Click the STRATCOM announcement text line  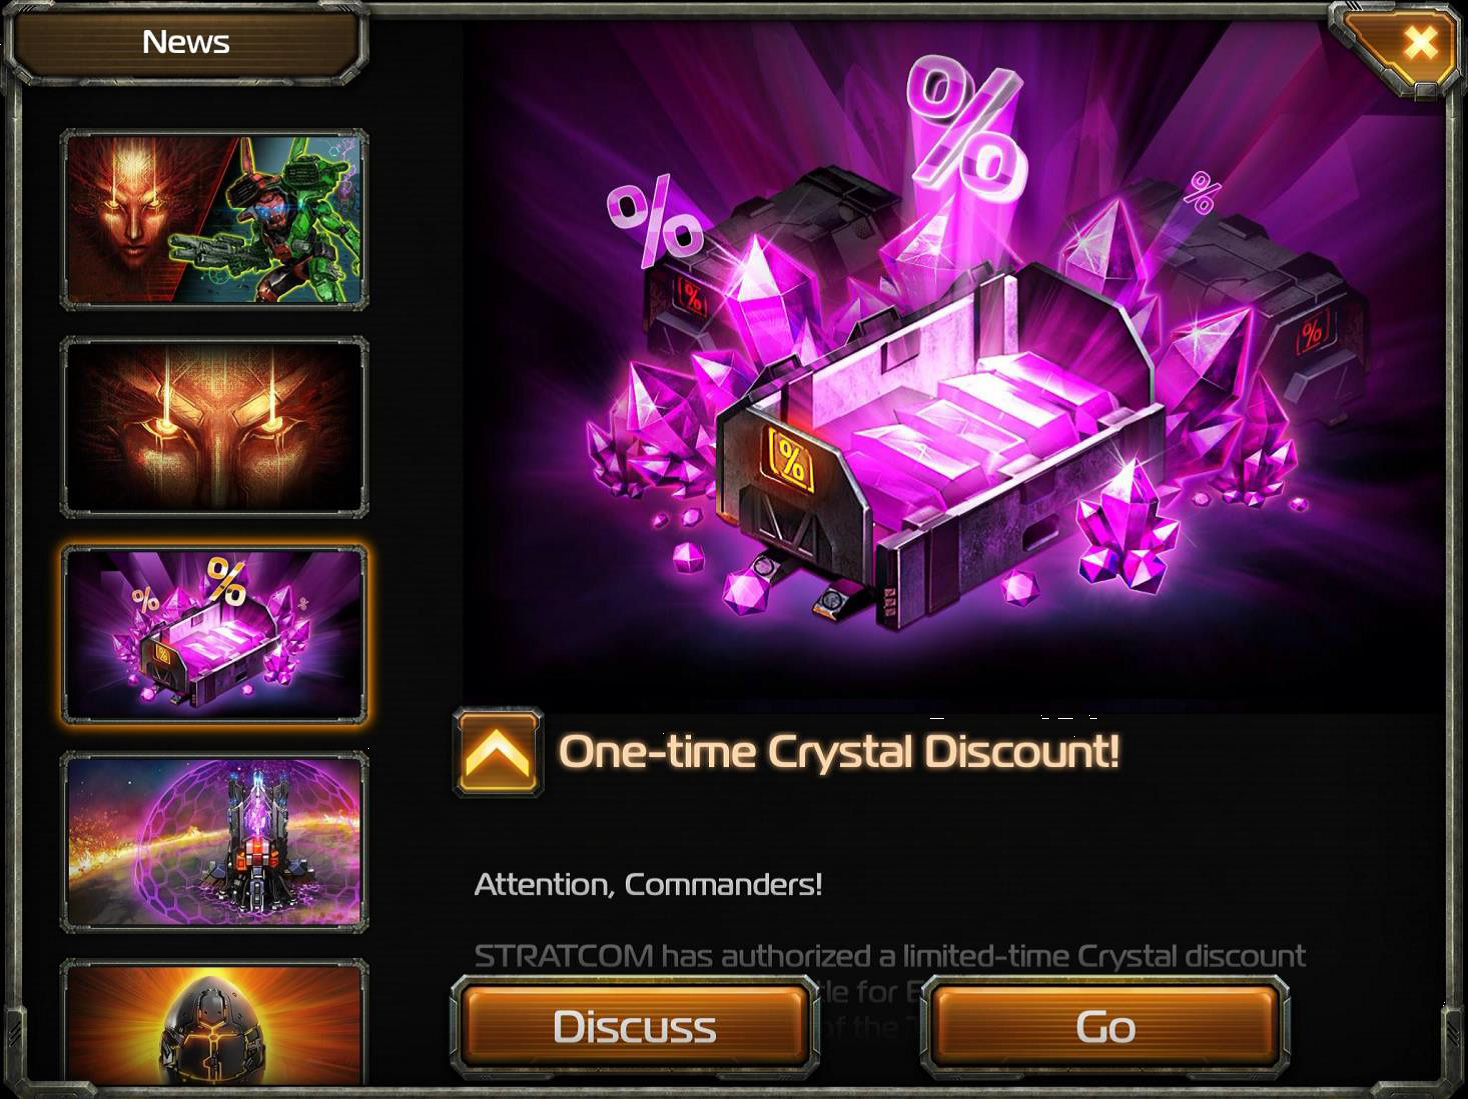[x=890, y=956]
